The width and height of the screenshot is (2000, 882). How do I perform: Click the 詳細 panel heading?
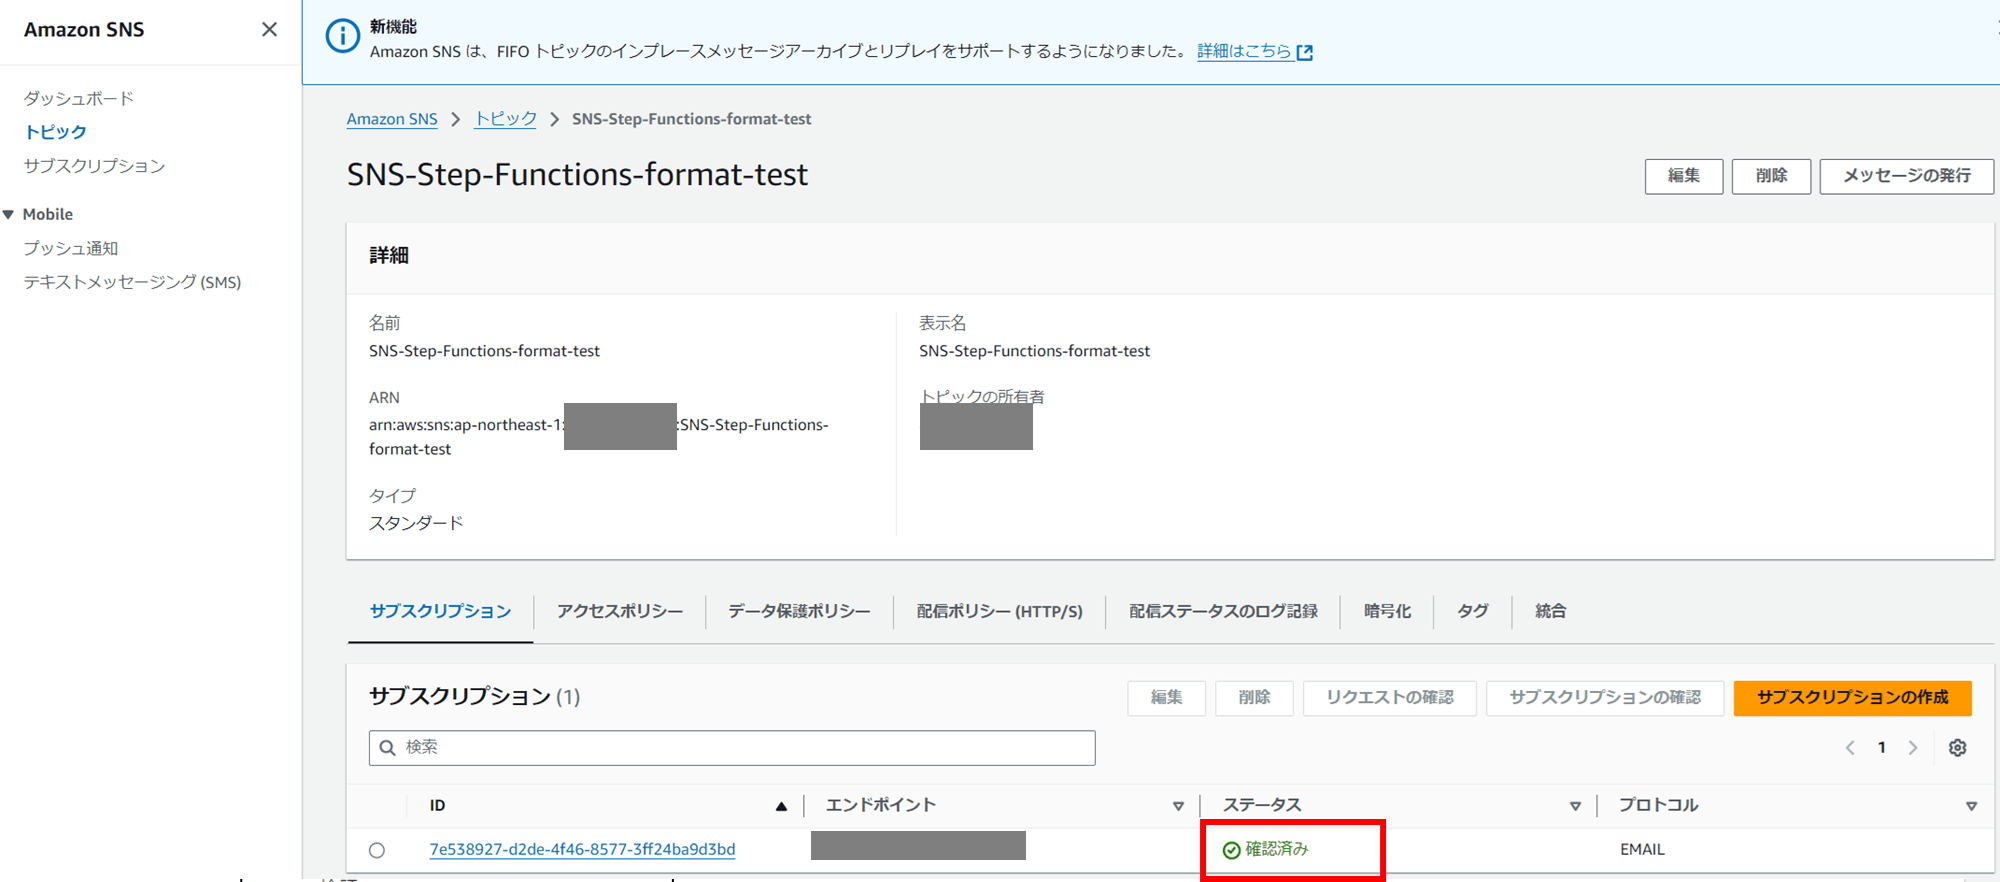[x=389, y=256]
